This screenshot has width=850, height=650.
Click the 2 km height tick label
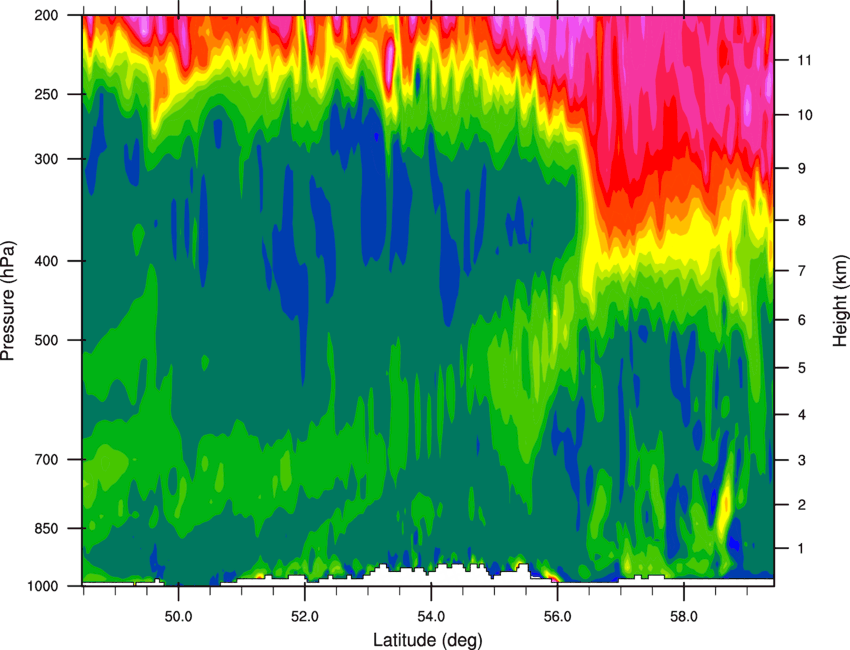coord(801,505)
